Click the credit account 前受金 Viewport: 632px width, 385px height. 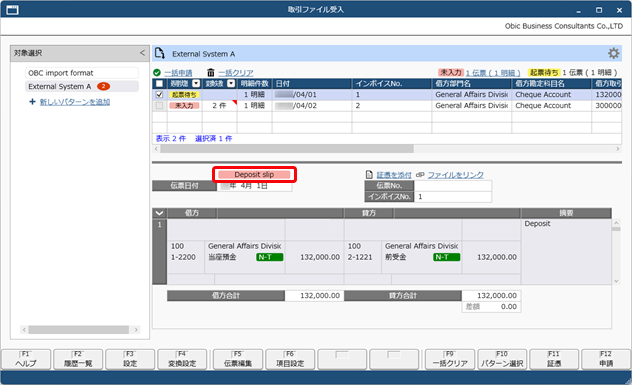395,257
